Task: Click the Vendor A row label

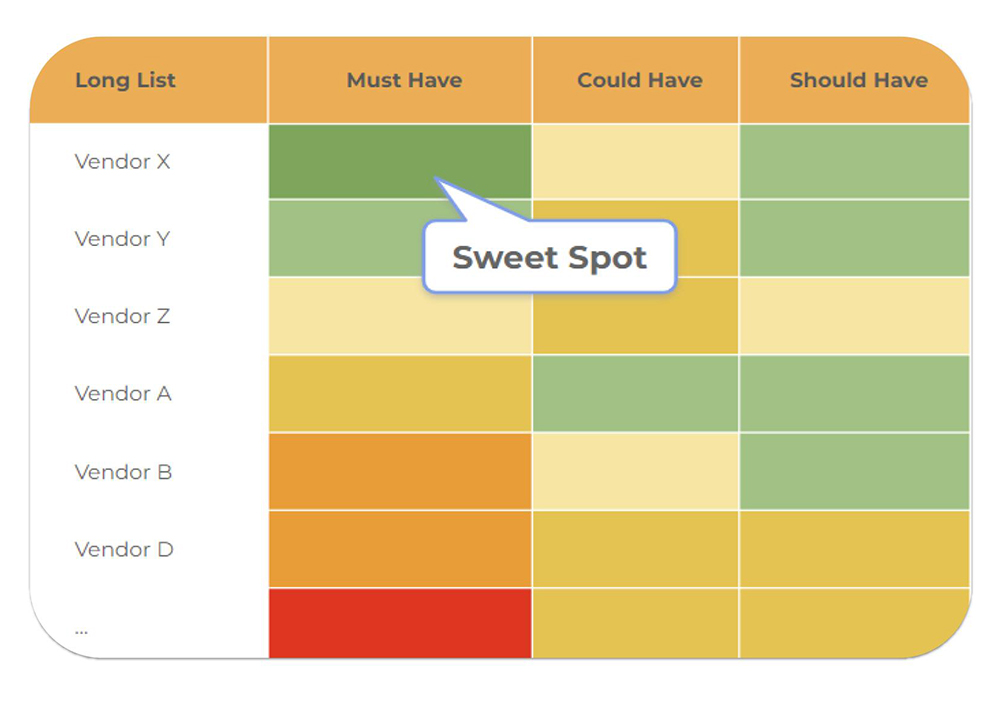Action: (123, 394)
